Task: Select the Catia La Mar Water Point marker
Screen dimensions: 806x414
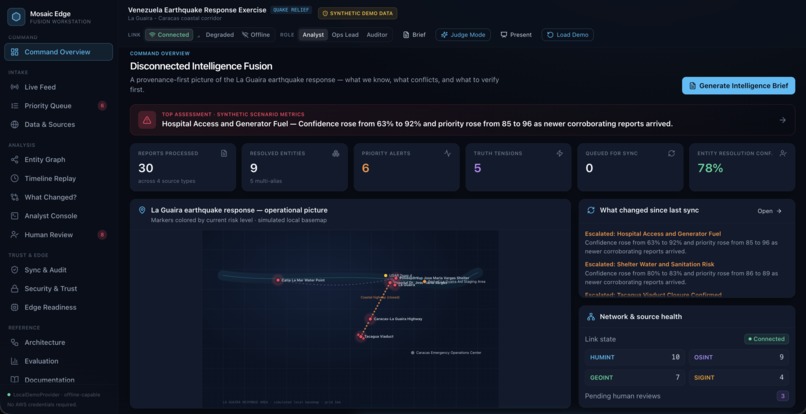Action: (278, 280)
